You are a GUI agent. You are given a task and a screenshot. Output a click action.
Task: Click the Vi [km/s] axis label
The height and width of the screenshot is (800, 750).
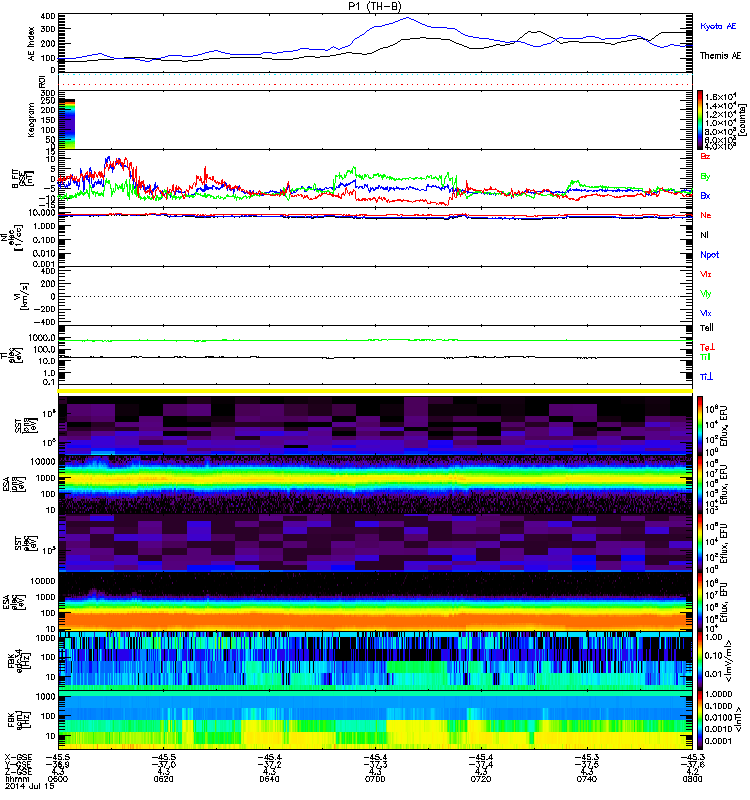23,296
